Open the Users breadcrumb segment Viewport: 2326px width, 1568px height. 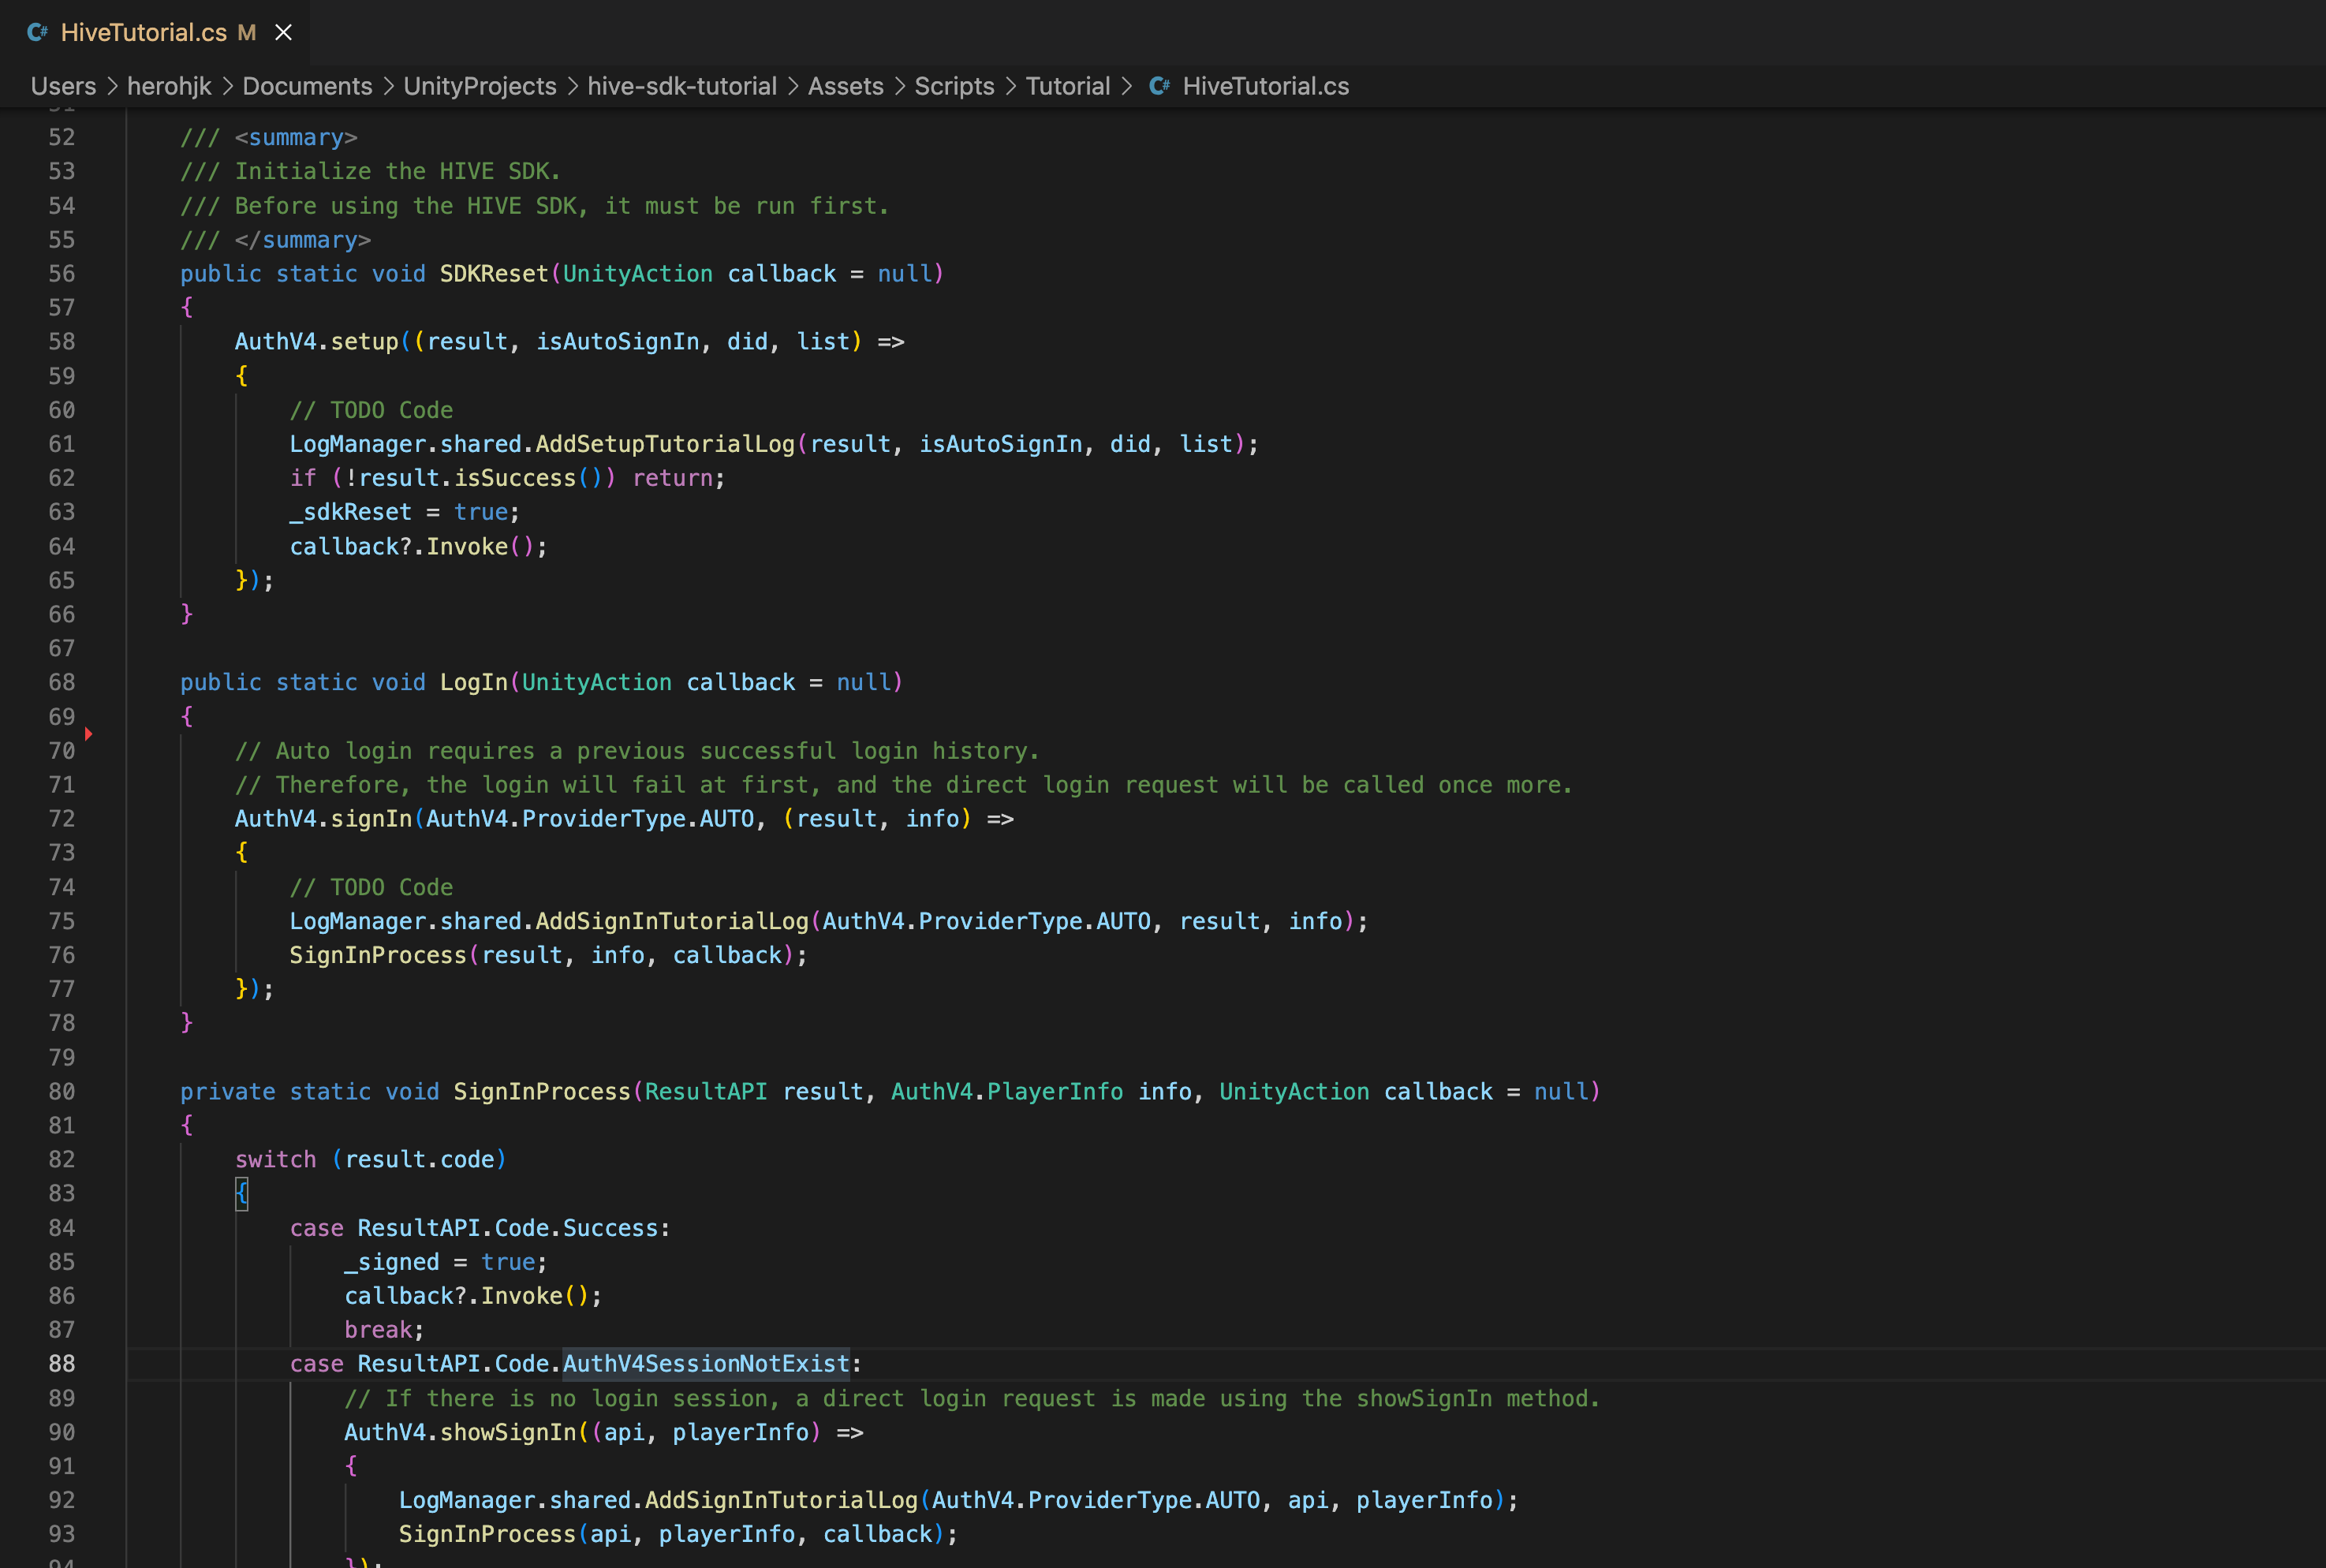[x=64, y=86]
